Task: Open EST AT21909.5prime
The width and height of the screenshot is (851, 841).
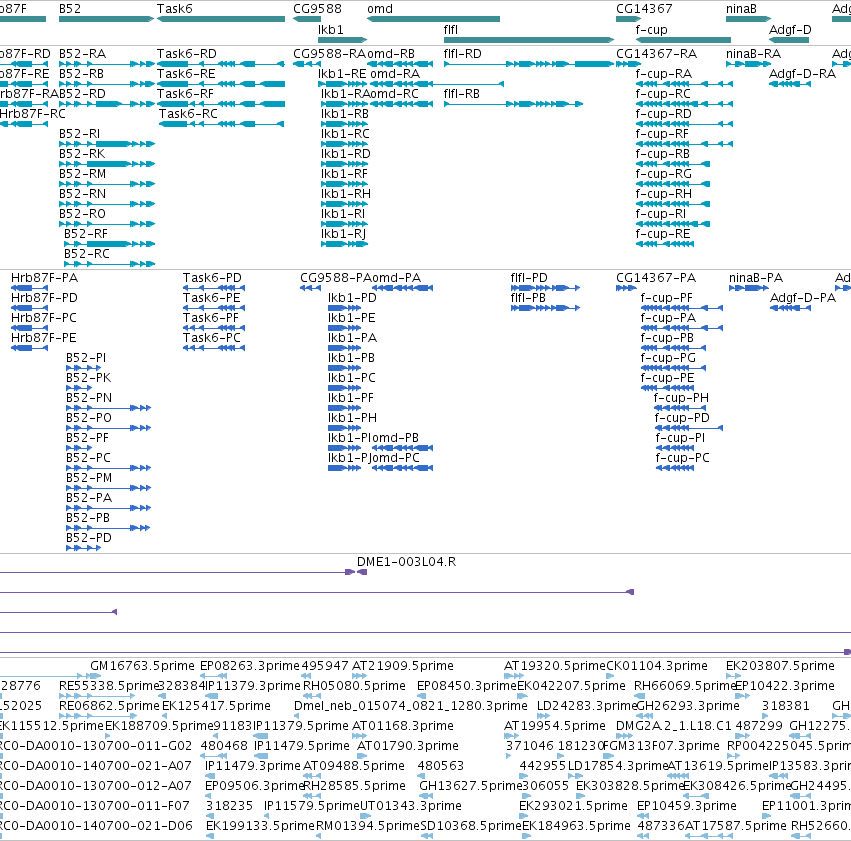Action: 403,666
